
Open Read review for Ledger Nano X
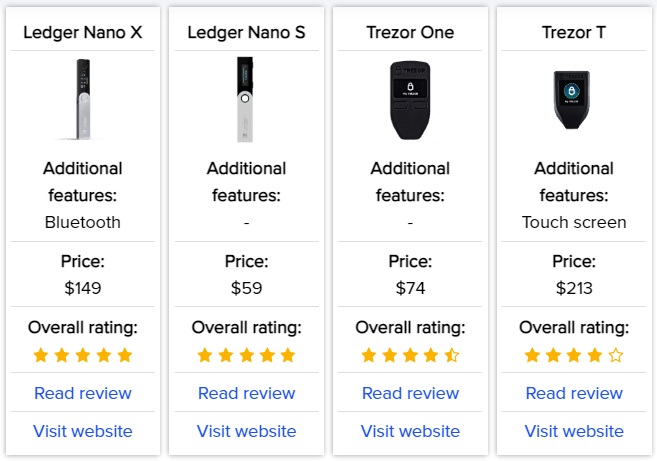[83, 393]
